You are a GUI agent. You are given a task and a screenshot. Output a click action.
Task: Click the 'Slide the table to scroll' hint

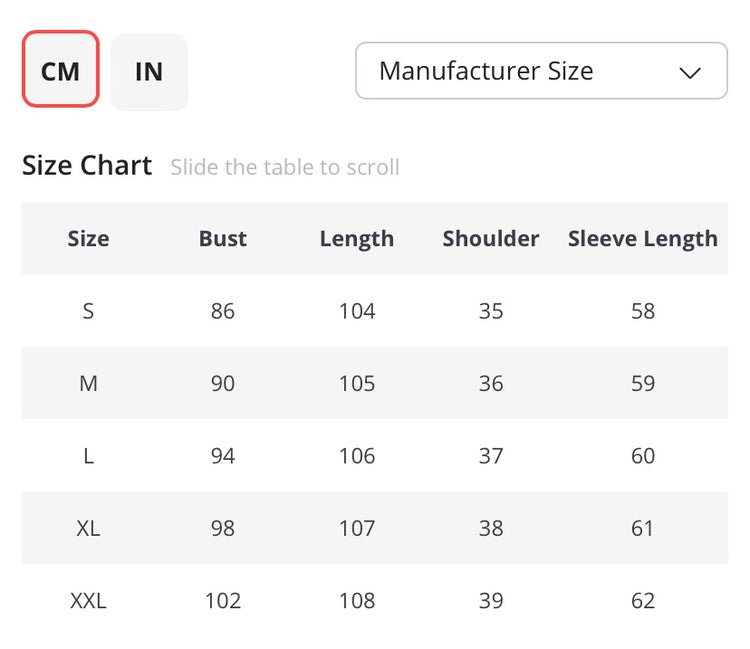click(x=284, y=167)
